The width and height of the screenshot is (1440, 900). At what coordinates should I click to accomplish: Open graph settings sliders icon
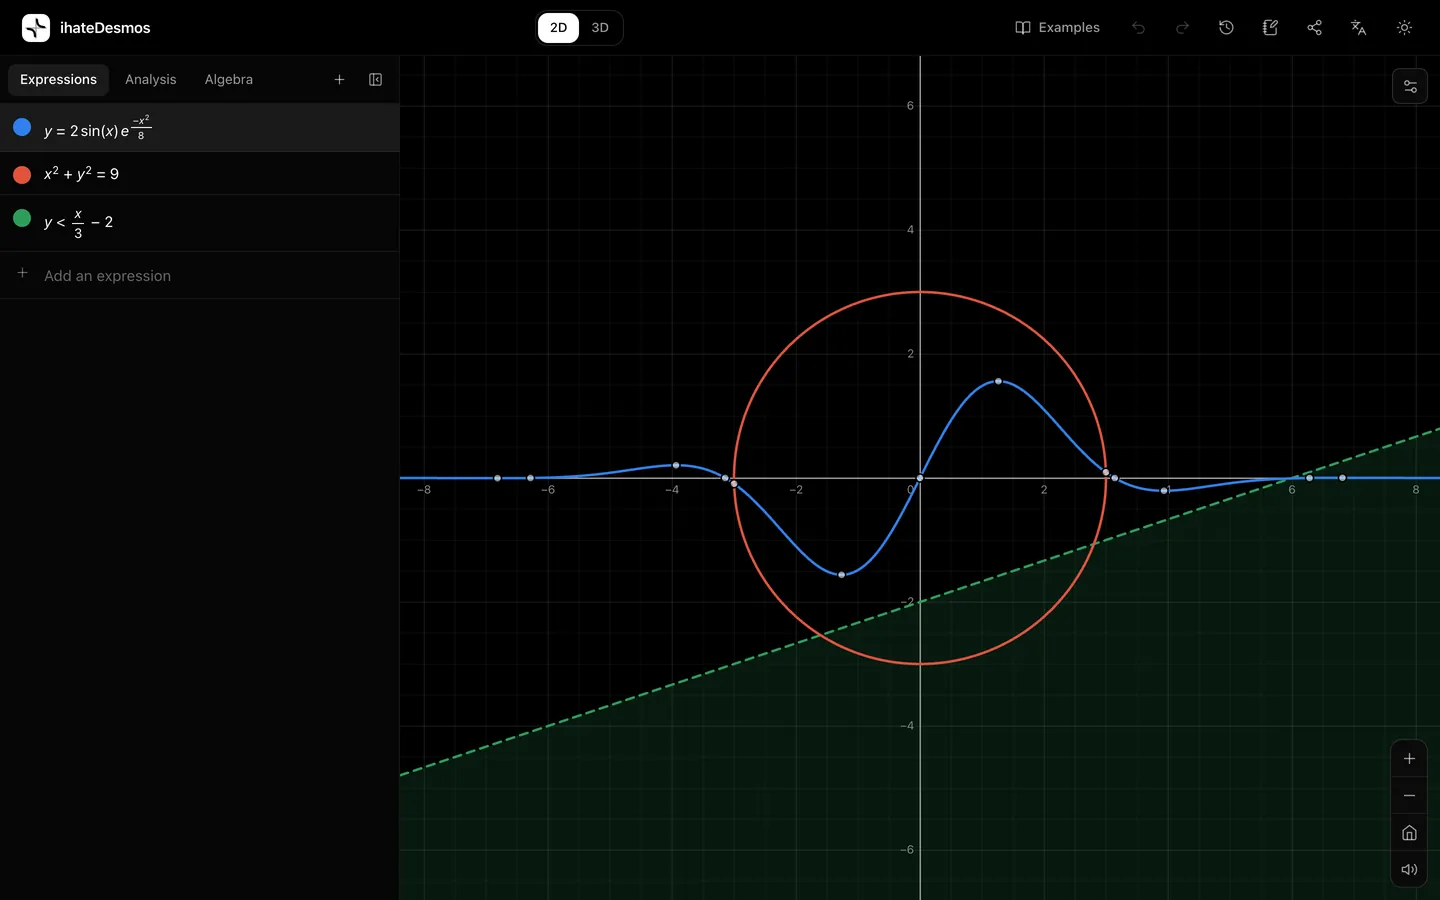point(1410,87)
